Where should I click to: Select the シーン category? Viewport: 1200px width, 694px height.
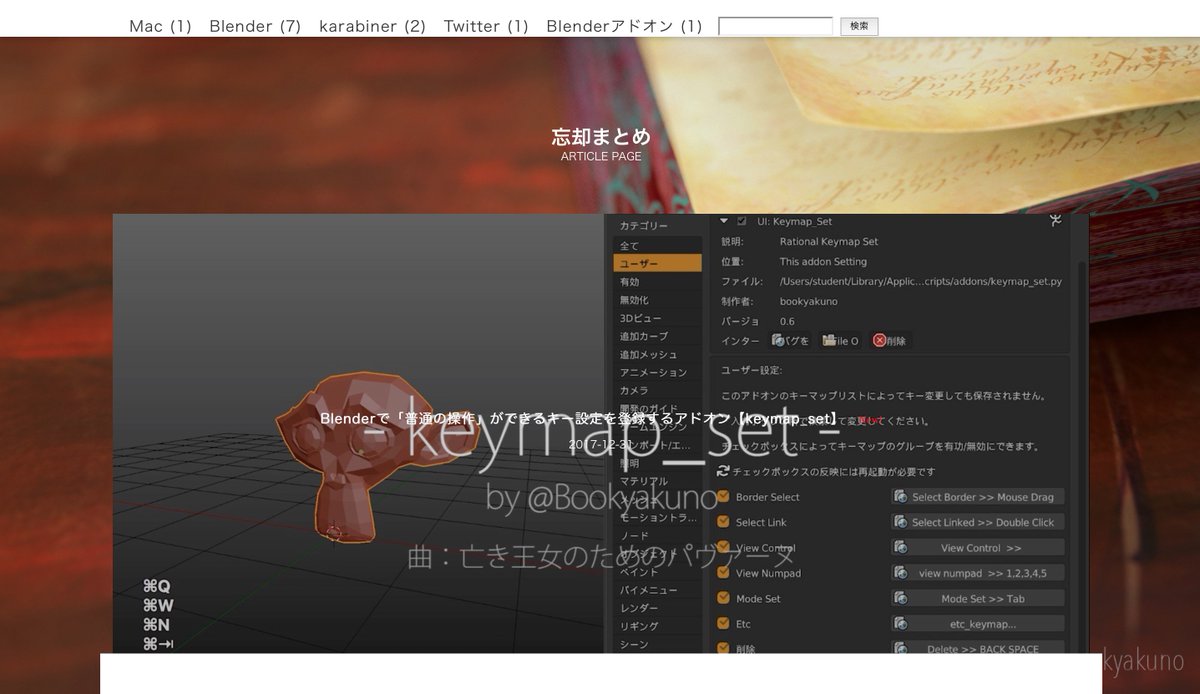pos(657,644)
